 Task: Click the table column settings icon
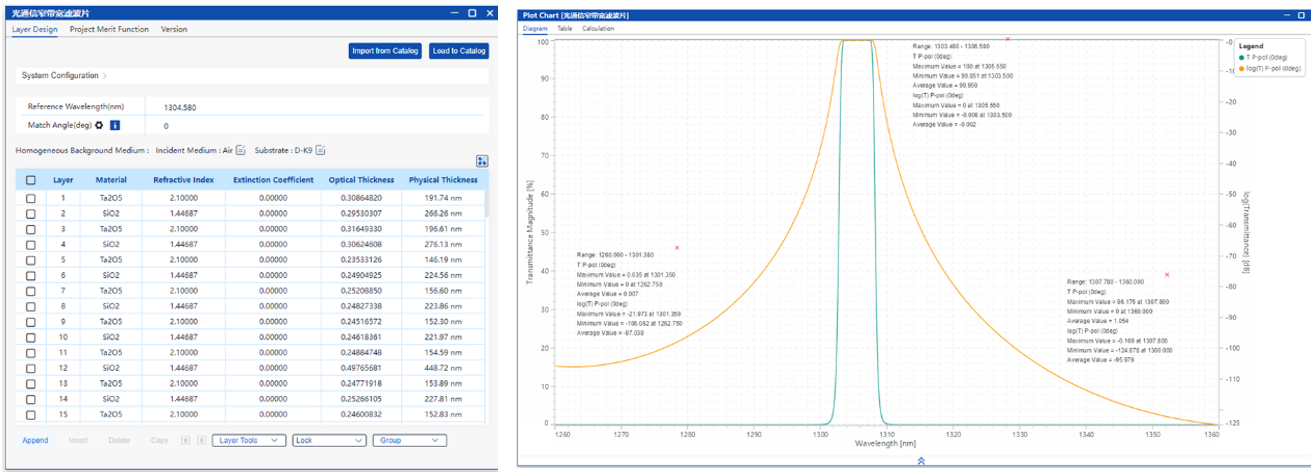tap(482, 161)
